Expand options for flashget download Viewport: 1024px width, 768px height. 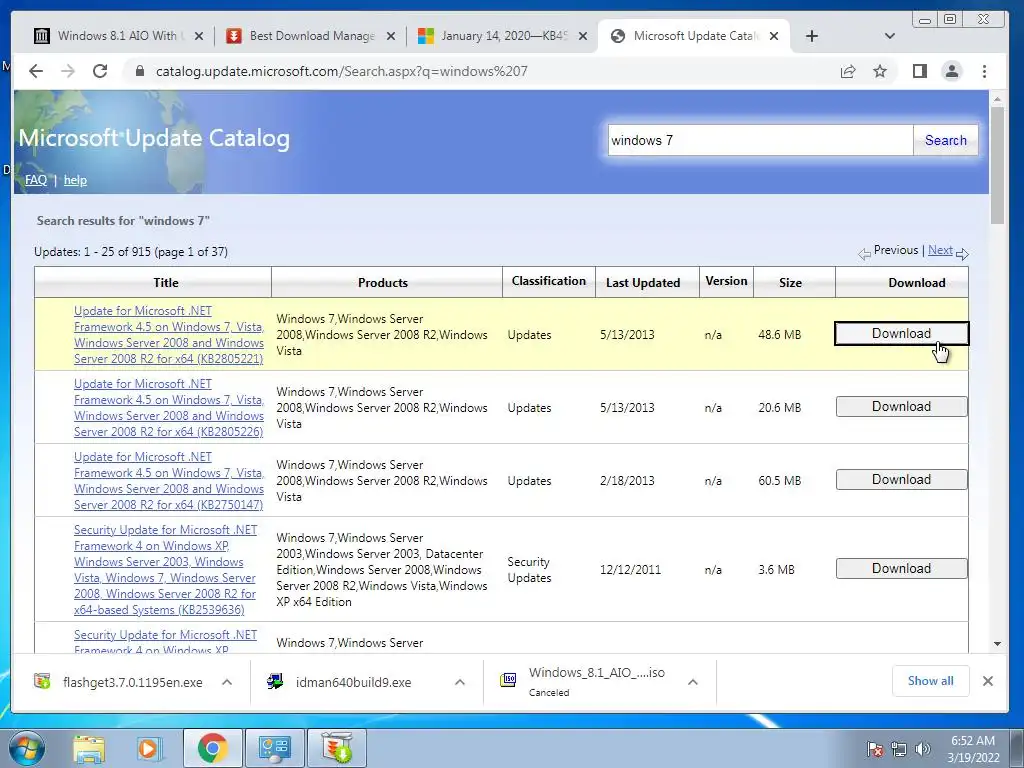tap(227, 682)
